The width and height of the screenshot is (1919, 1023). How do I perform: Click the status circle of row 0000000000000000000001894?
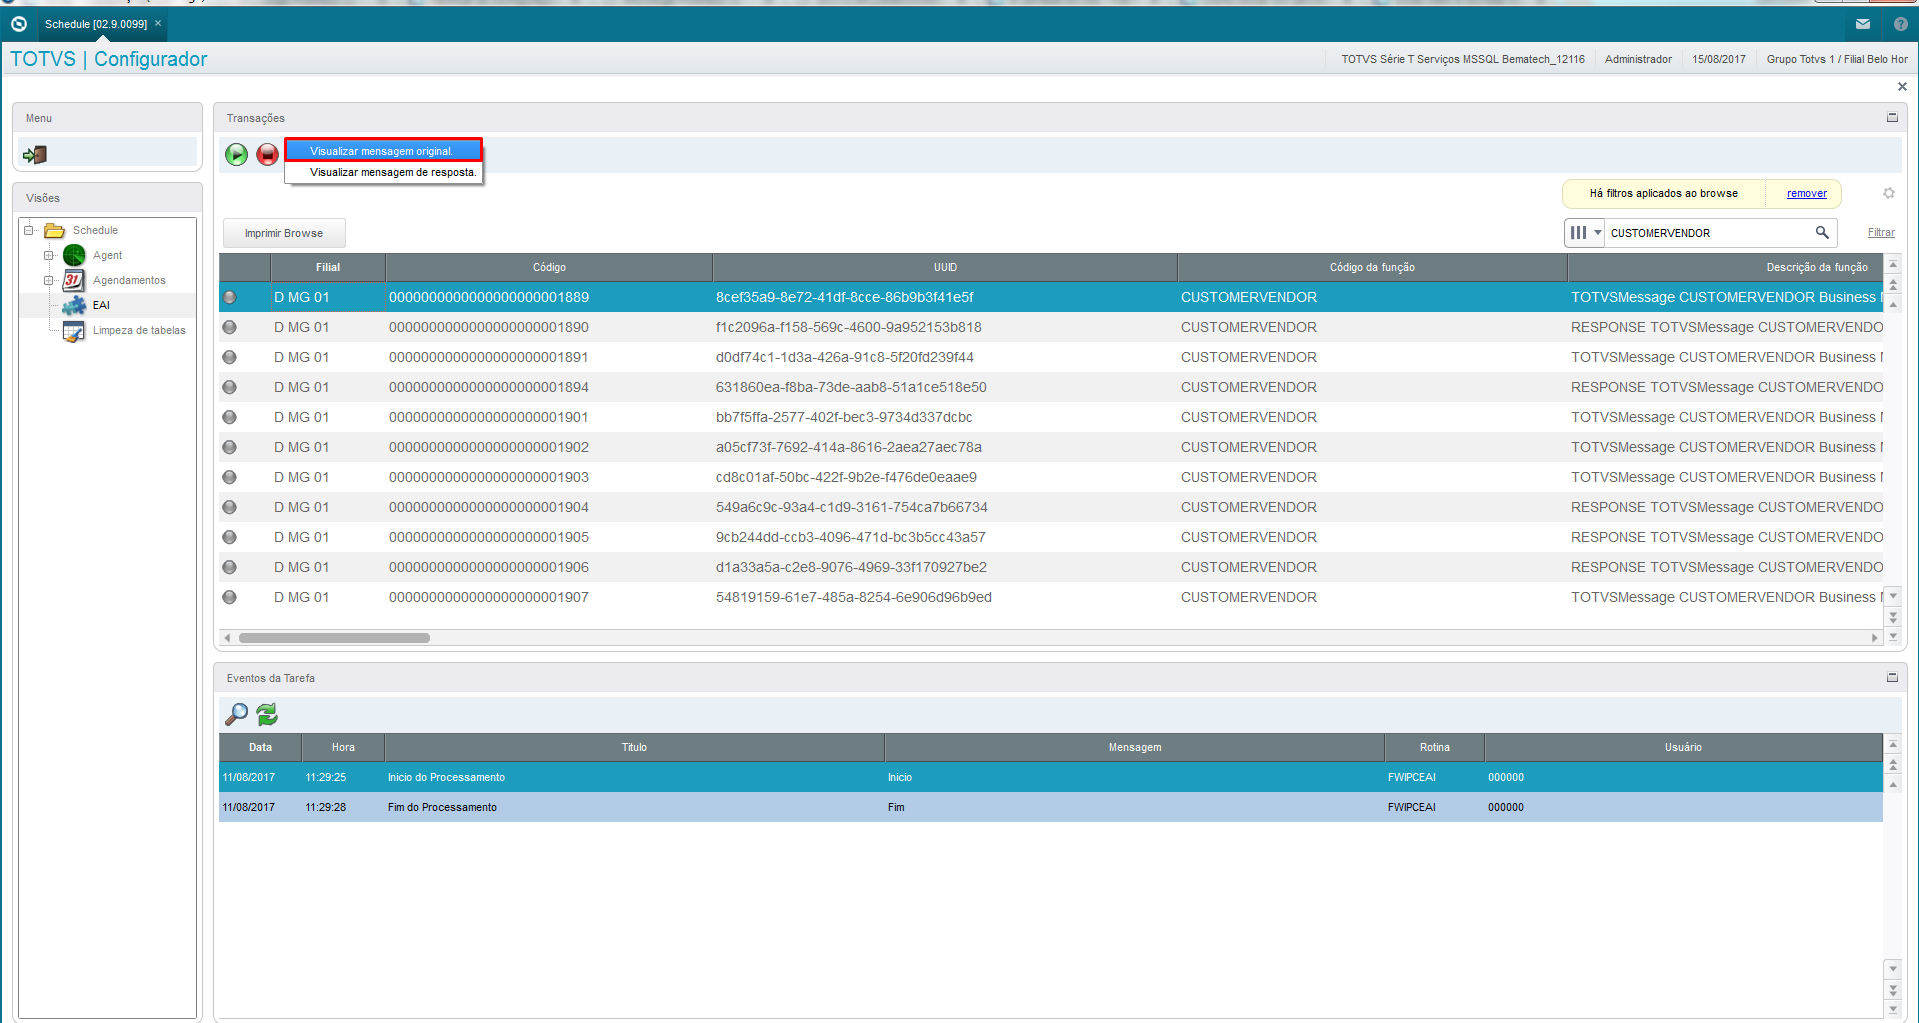tap(230, 387)
